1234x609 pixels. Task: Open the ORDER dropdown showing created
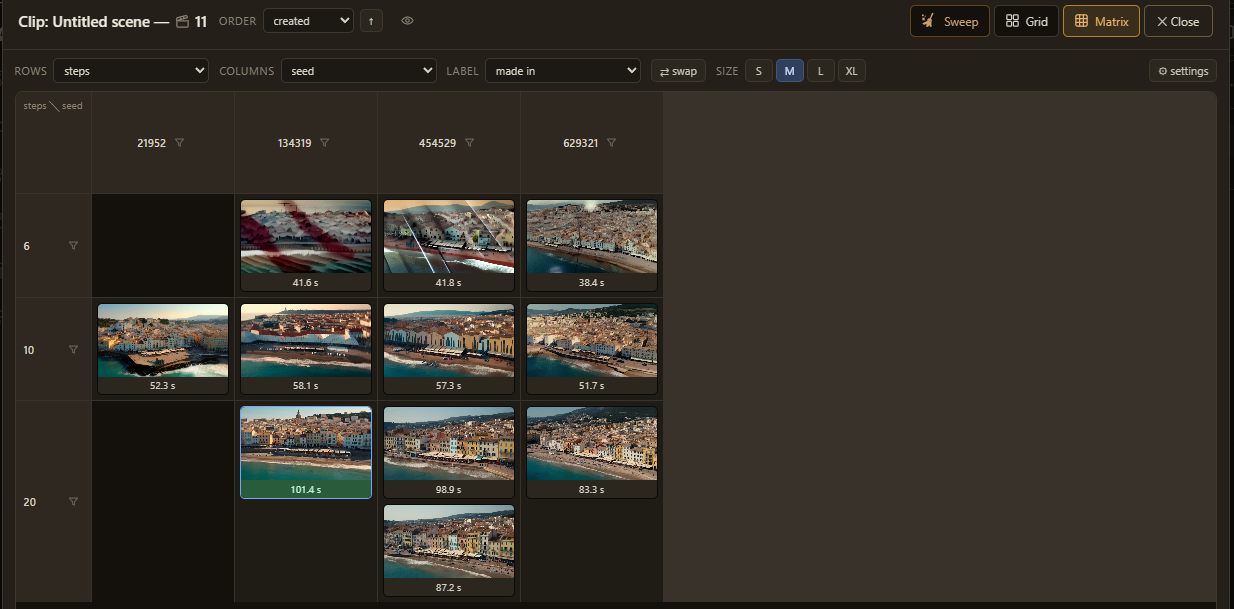[x=308, y=20]
